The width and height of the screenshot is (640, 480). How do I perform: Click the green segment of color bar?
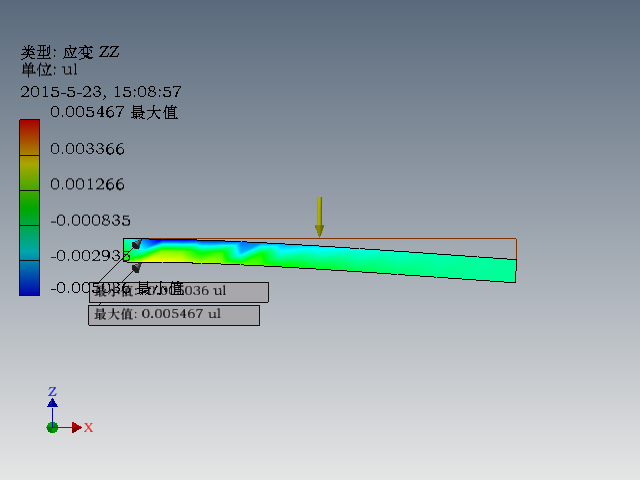tap(29, 208)
